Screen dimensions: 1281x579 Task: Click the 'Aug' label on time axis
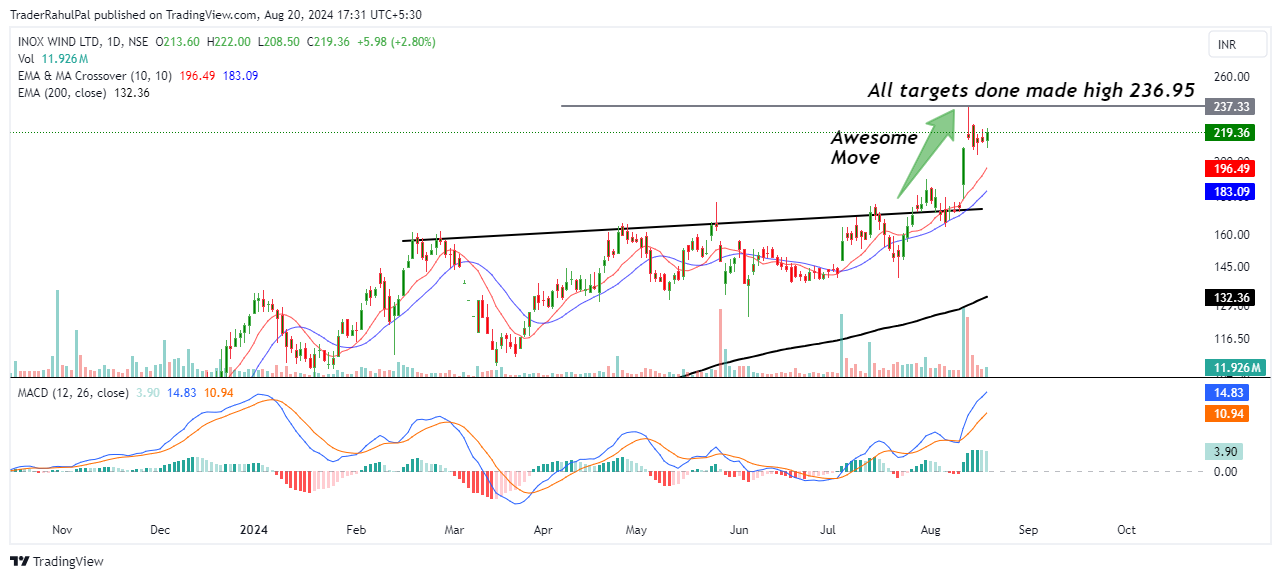click(932, 530)
